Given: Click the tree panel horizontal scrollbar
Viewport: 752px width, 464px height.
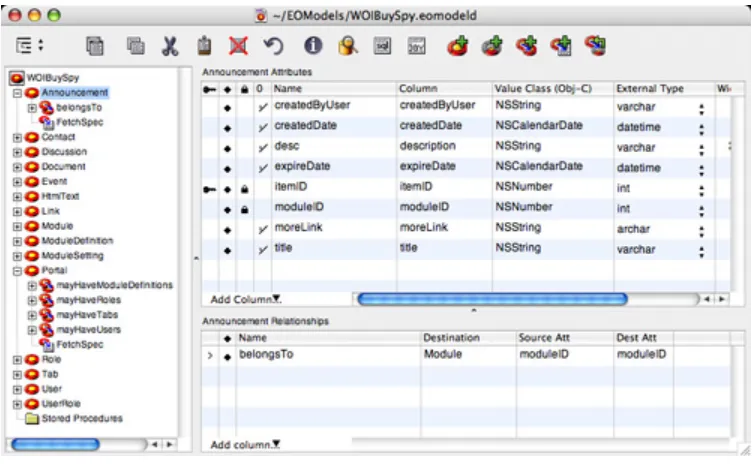Looking at the screenshot, I should pos(55,445).
